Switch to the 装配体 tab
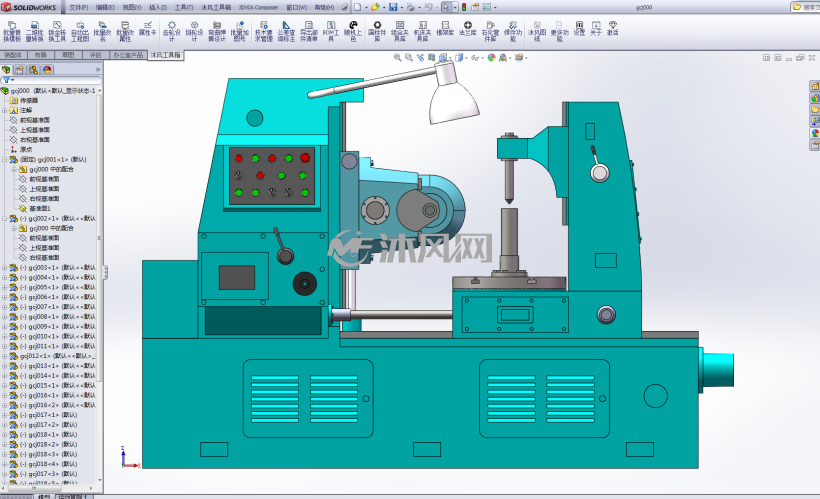Screen dimensions: 820x499 (13, 55)
